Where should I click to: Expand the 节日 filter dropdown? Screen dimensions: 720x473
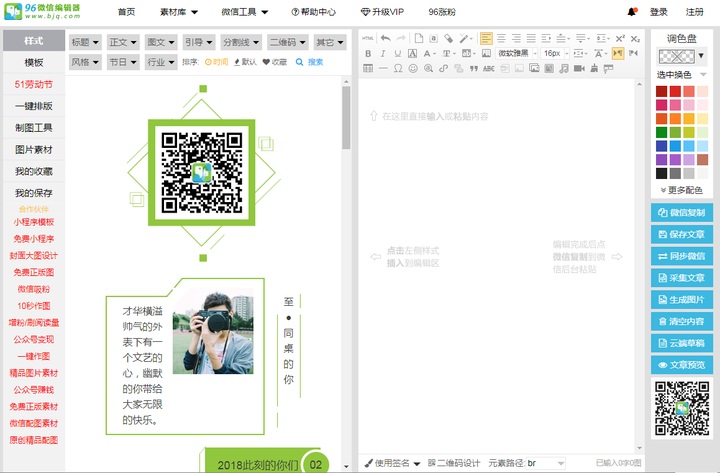(x=123, y=62)
